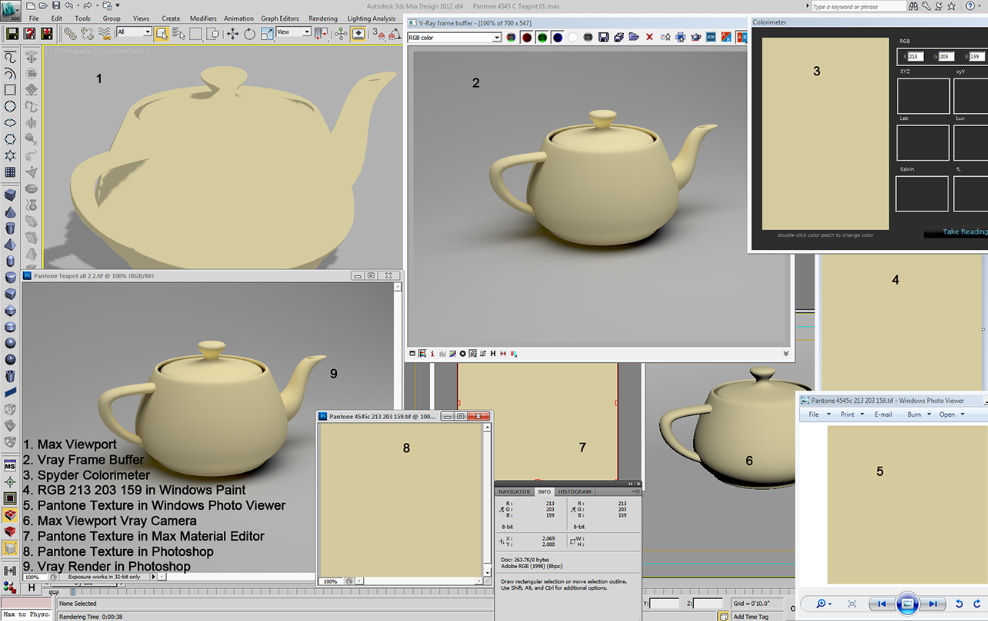Click E-mail in Windows Photo Viewer

coord(883,414)
